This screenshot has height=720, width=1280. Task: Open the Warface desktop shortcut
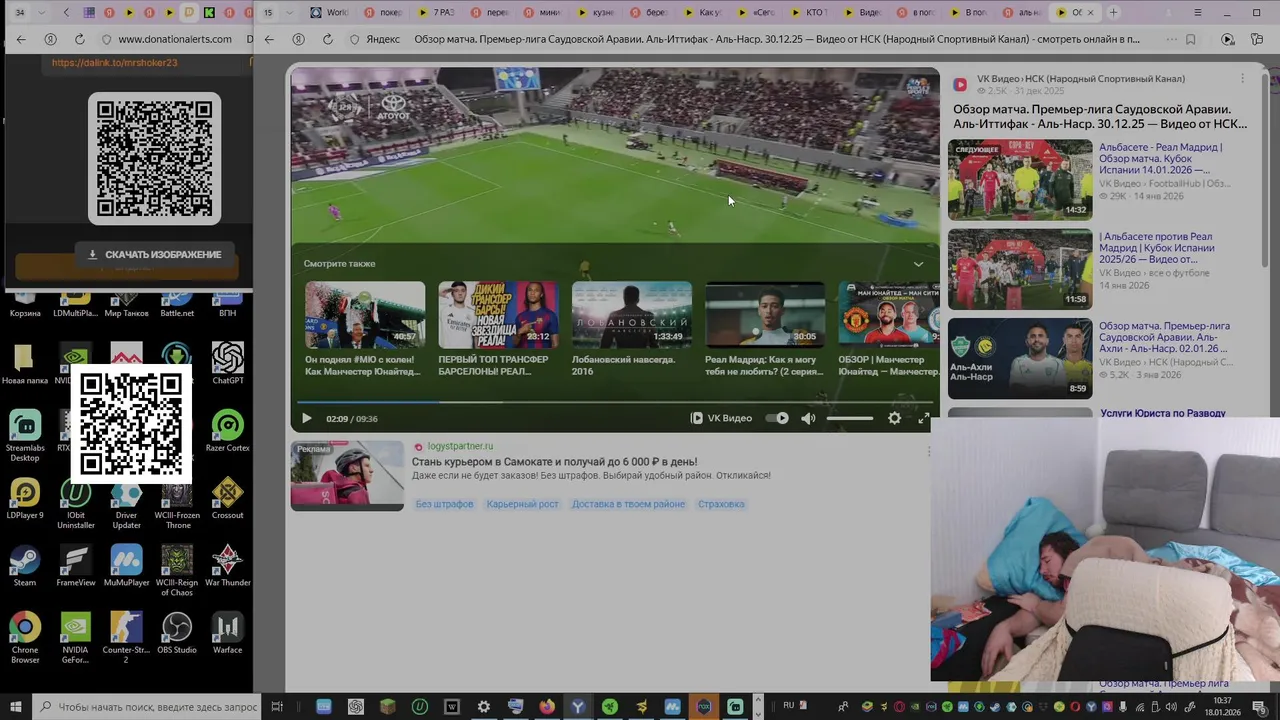pos(227,632)
